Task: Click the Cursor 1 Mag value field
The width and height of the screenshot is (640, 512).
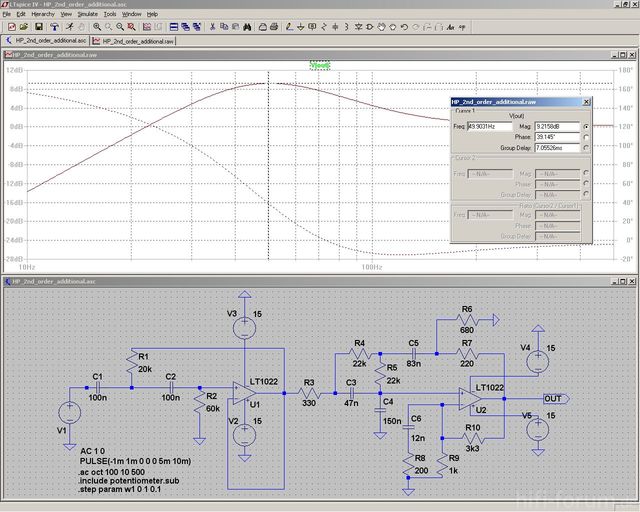Action: pos(557,127)
